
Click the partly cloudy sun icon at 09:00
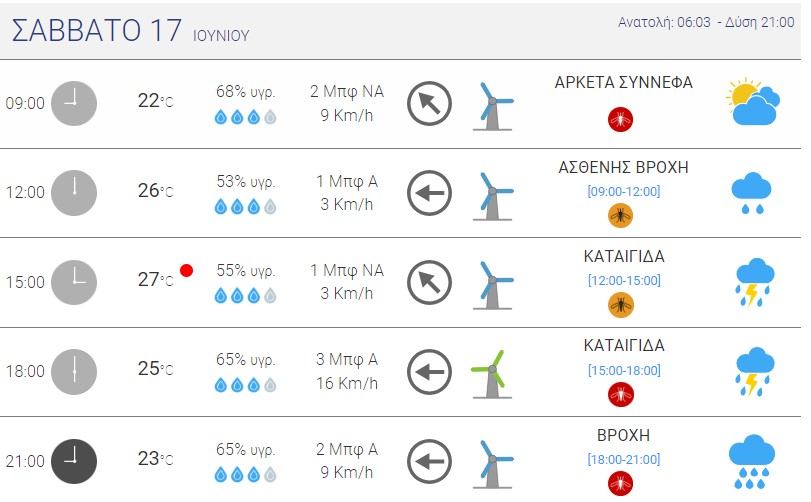click(753, 102)
